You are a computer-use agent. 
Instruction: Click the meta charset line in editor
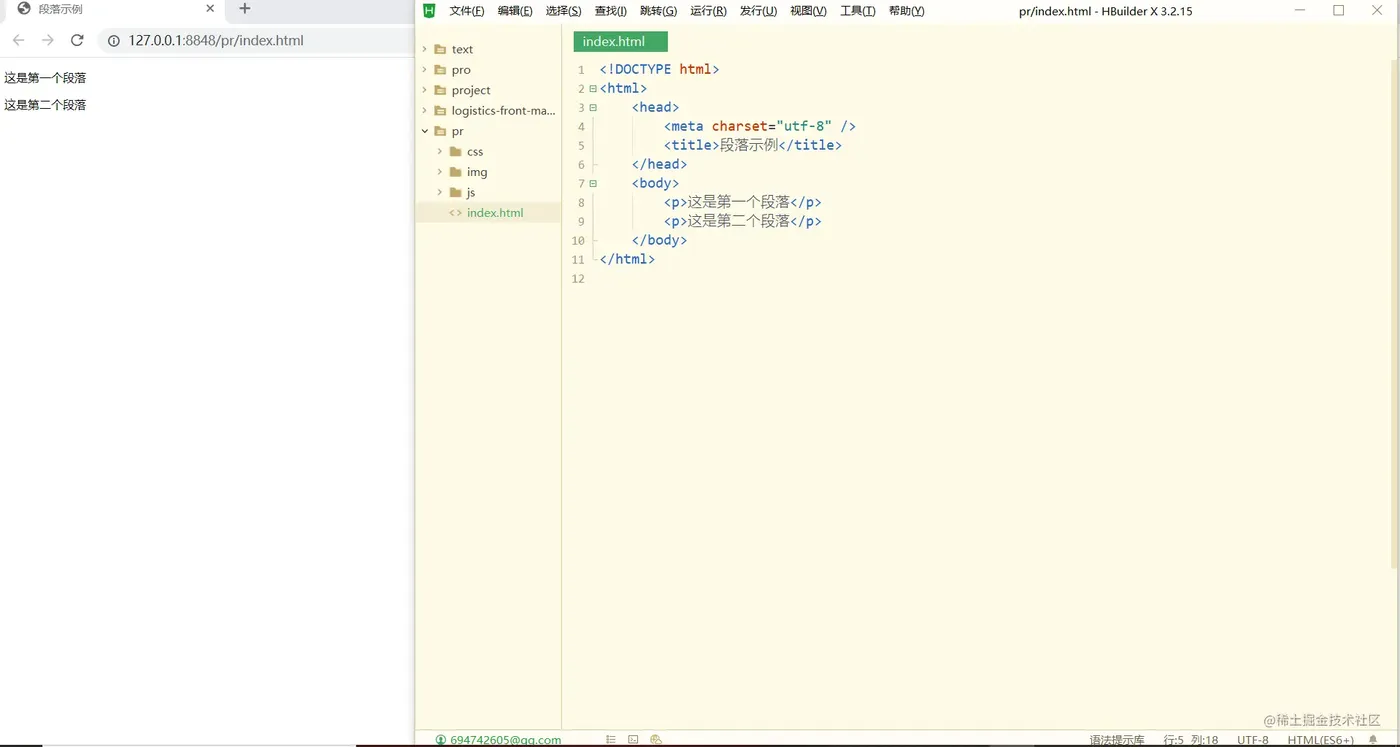pos(760,126)
